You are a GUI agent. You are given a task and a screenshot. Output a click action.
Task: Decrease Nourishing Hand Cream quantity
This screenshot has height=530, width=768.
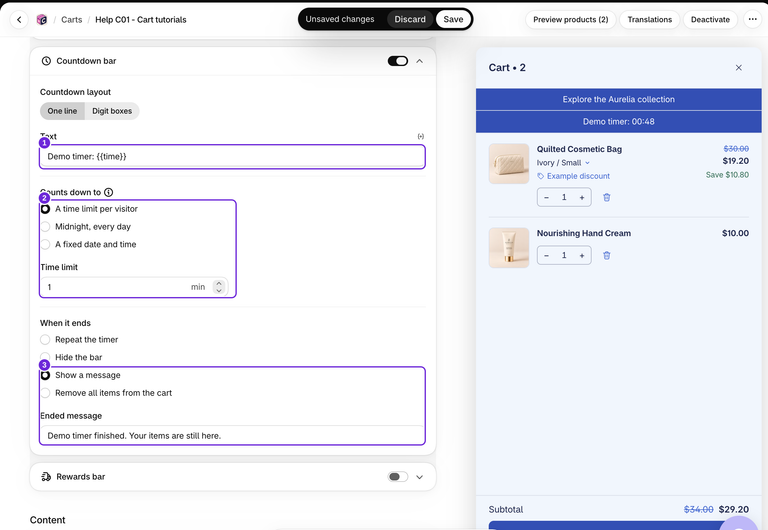(x=547, y=255)
